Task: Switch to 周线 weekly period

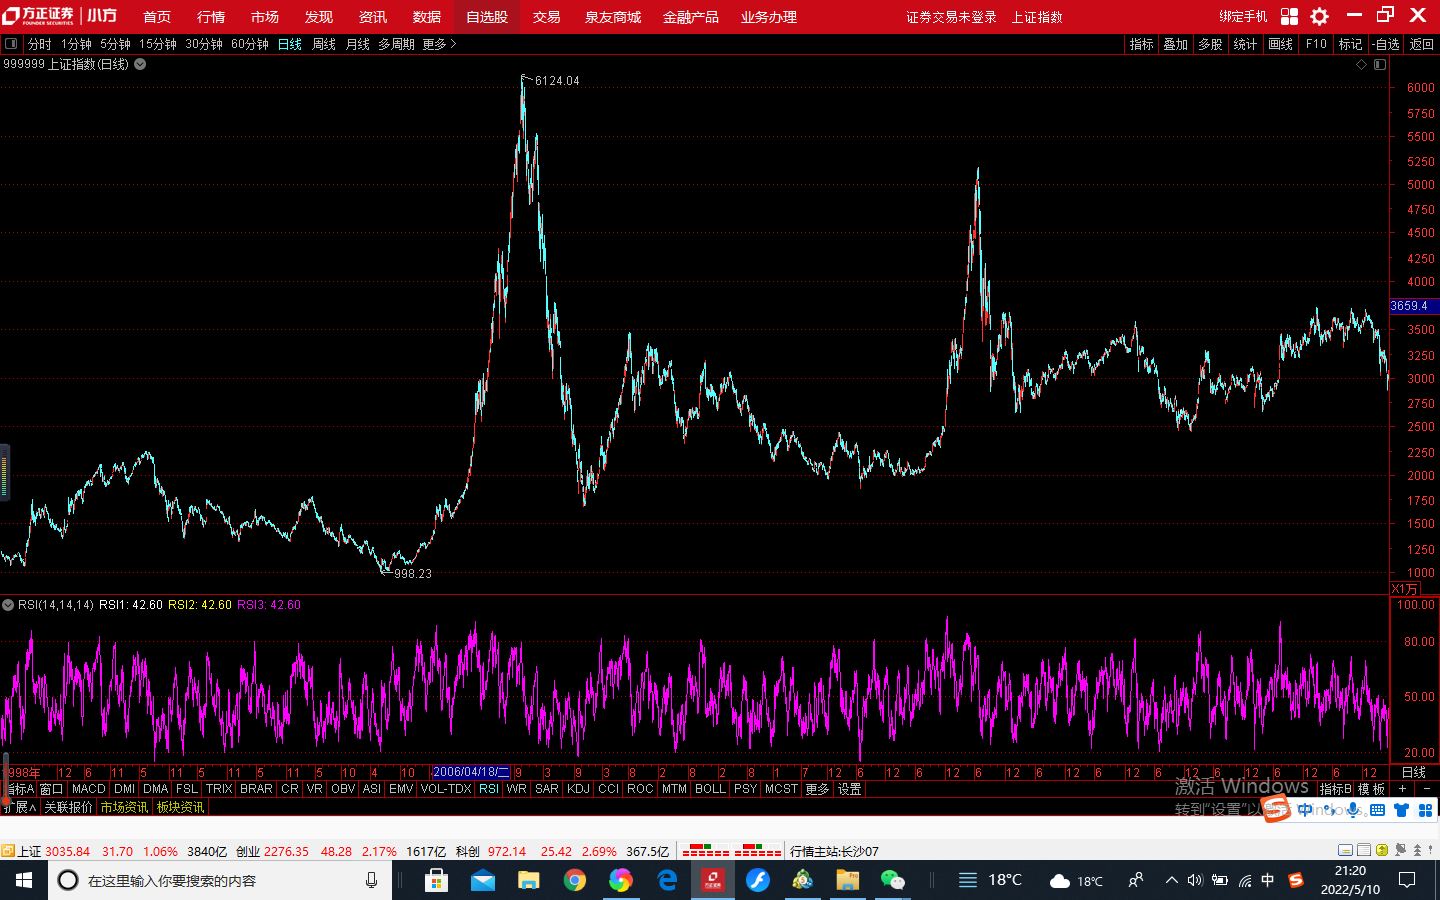Action: point(324,44)
